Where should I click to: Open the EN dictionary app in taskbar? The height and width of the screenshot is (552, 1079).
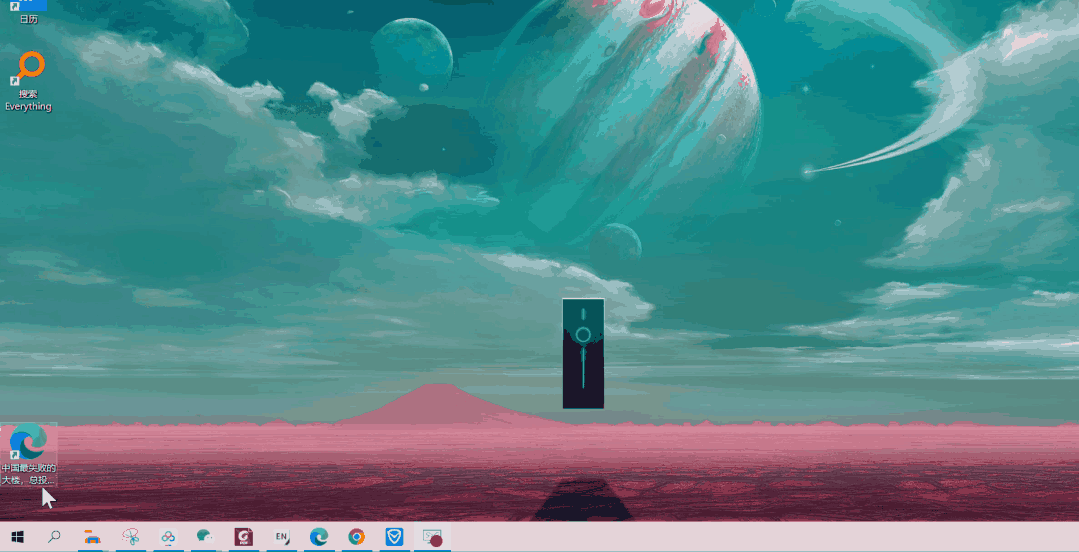[281, 537]
